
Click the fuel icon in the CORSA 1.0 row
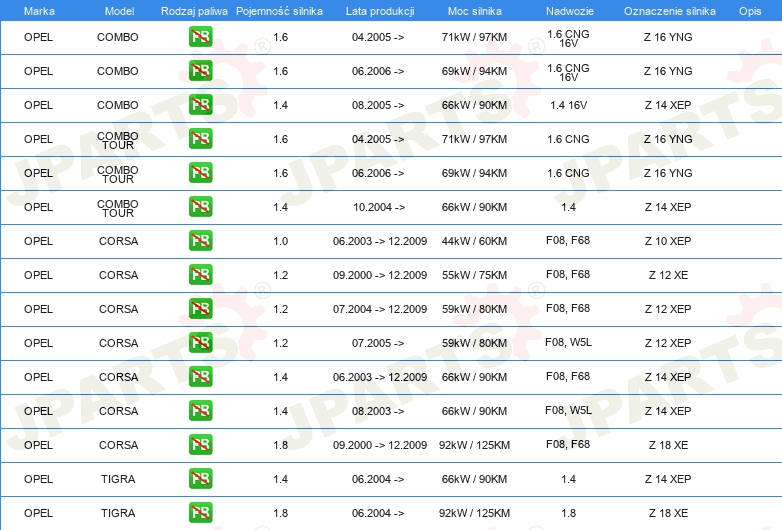click(200, 240)
